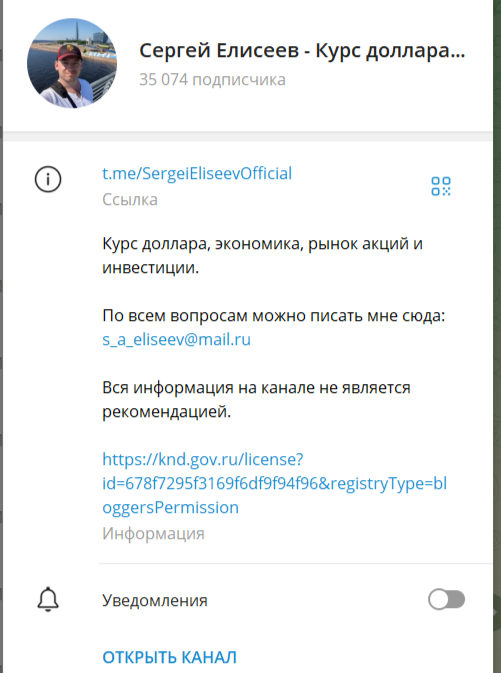The width and height of the screenshot is (501, 673).
Task: Open the knd.gov.ru license link
Action: click(275, 483)
